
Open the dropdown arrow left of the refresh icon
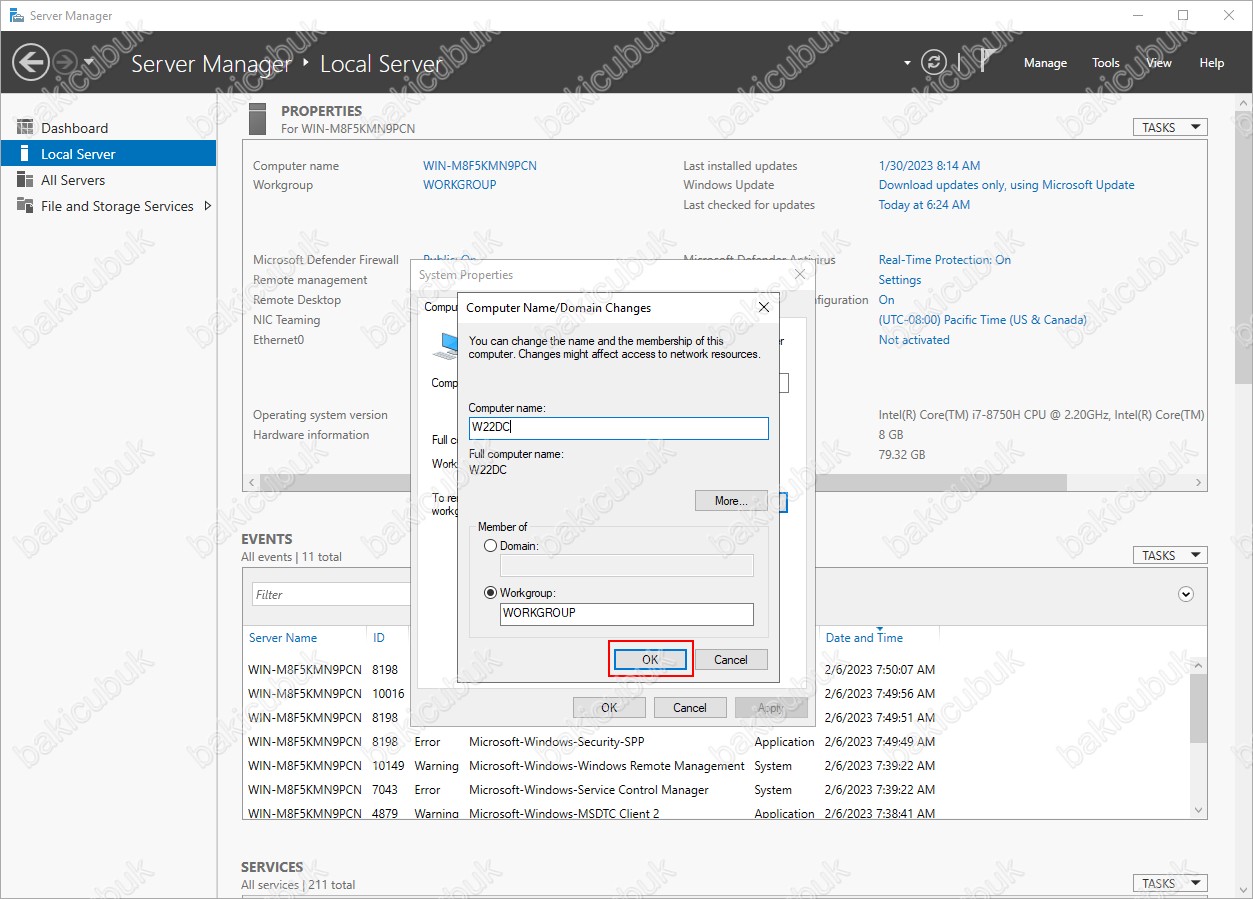coord(908,63)
